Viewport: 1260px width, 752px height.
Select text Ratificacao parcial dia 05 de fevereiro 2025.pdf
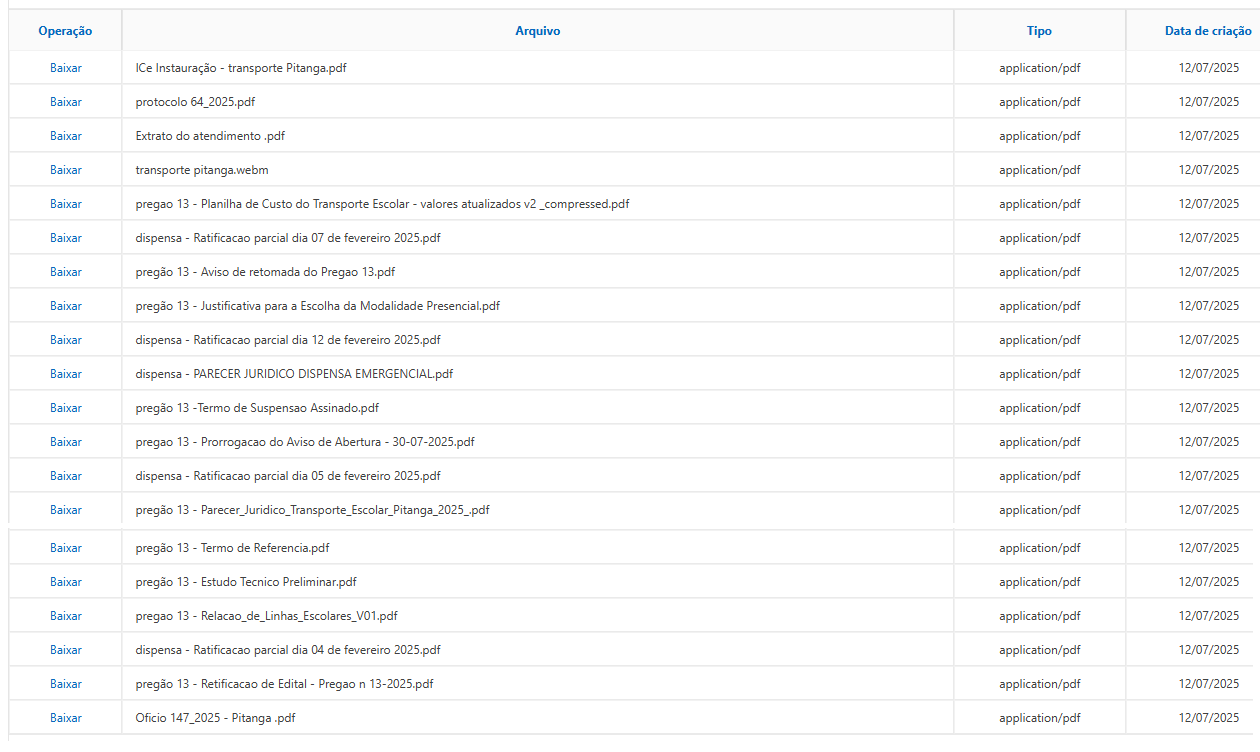317,476
